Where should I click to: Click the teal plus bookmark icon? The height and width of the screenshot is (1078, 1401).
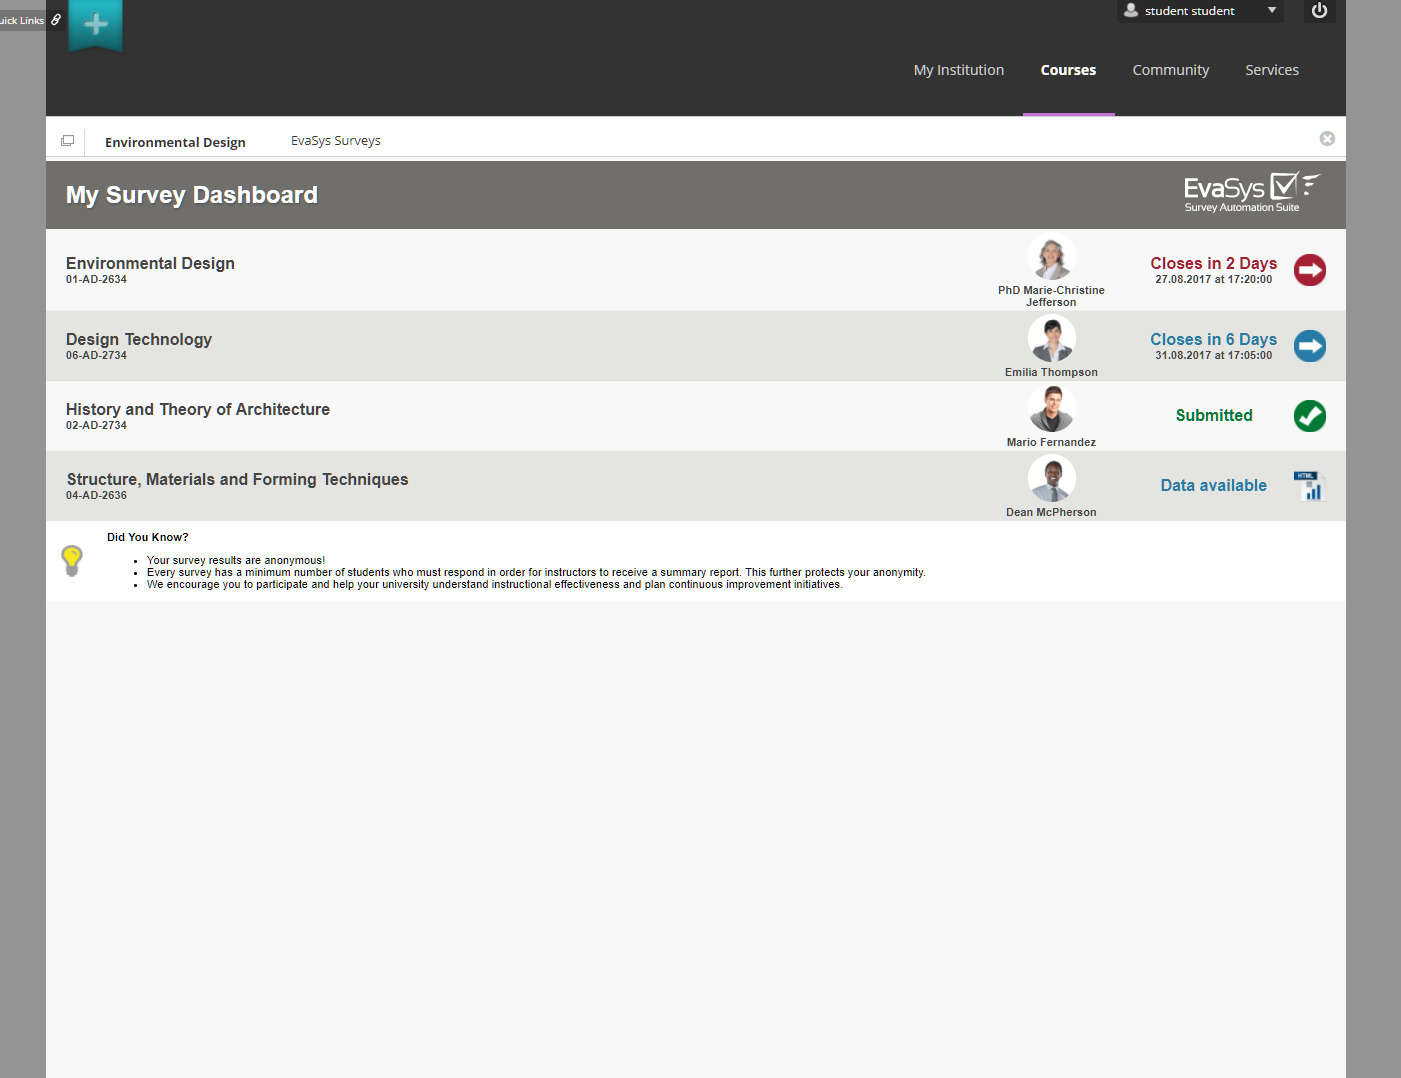click(96, 24)
